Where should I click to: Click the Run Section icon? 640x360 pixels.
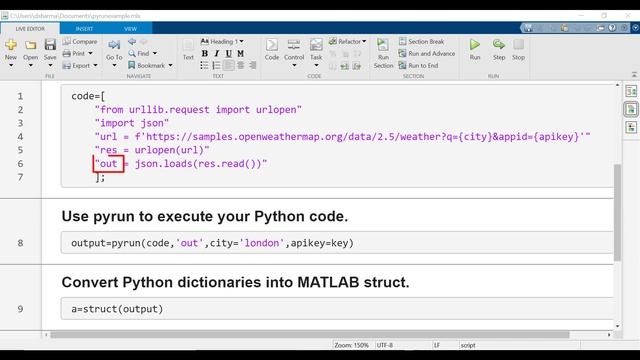coord(383,45)
